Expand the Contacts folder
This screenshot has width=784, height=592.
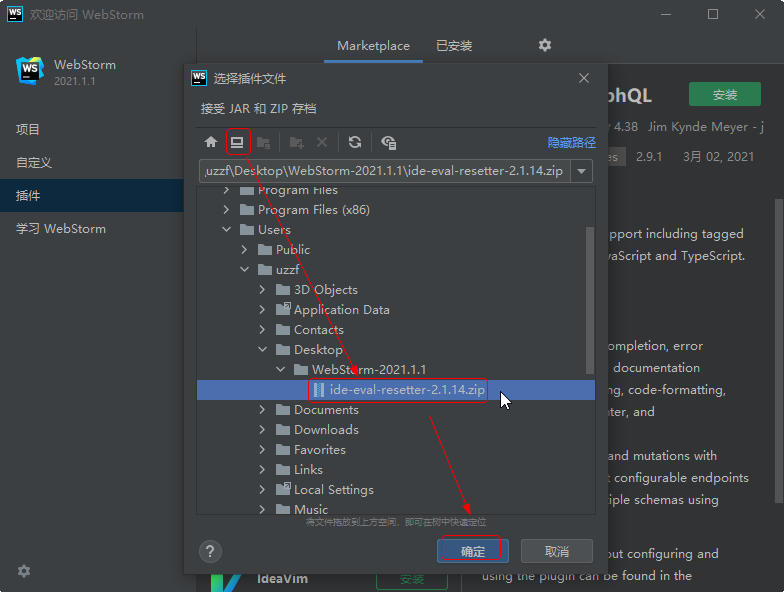[x=262, y=330]
